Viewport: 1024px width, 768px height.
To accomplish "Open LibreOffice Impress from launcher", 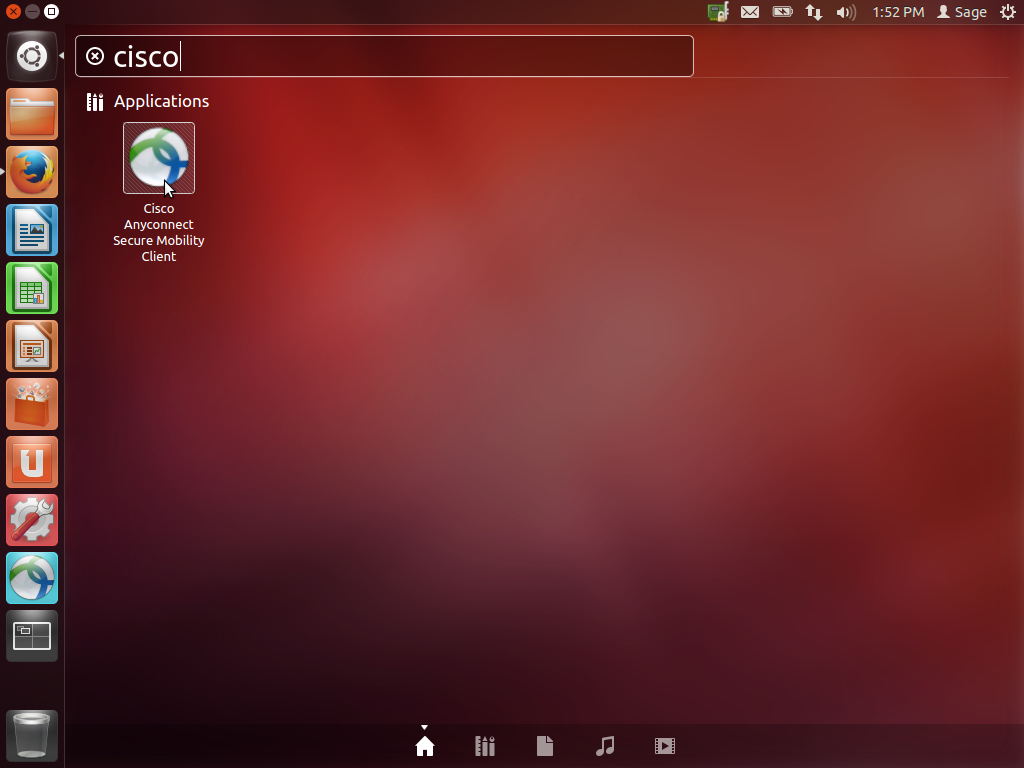I will pyautogui.click(x=32, y=346).
